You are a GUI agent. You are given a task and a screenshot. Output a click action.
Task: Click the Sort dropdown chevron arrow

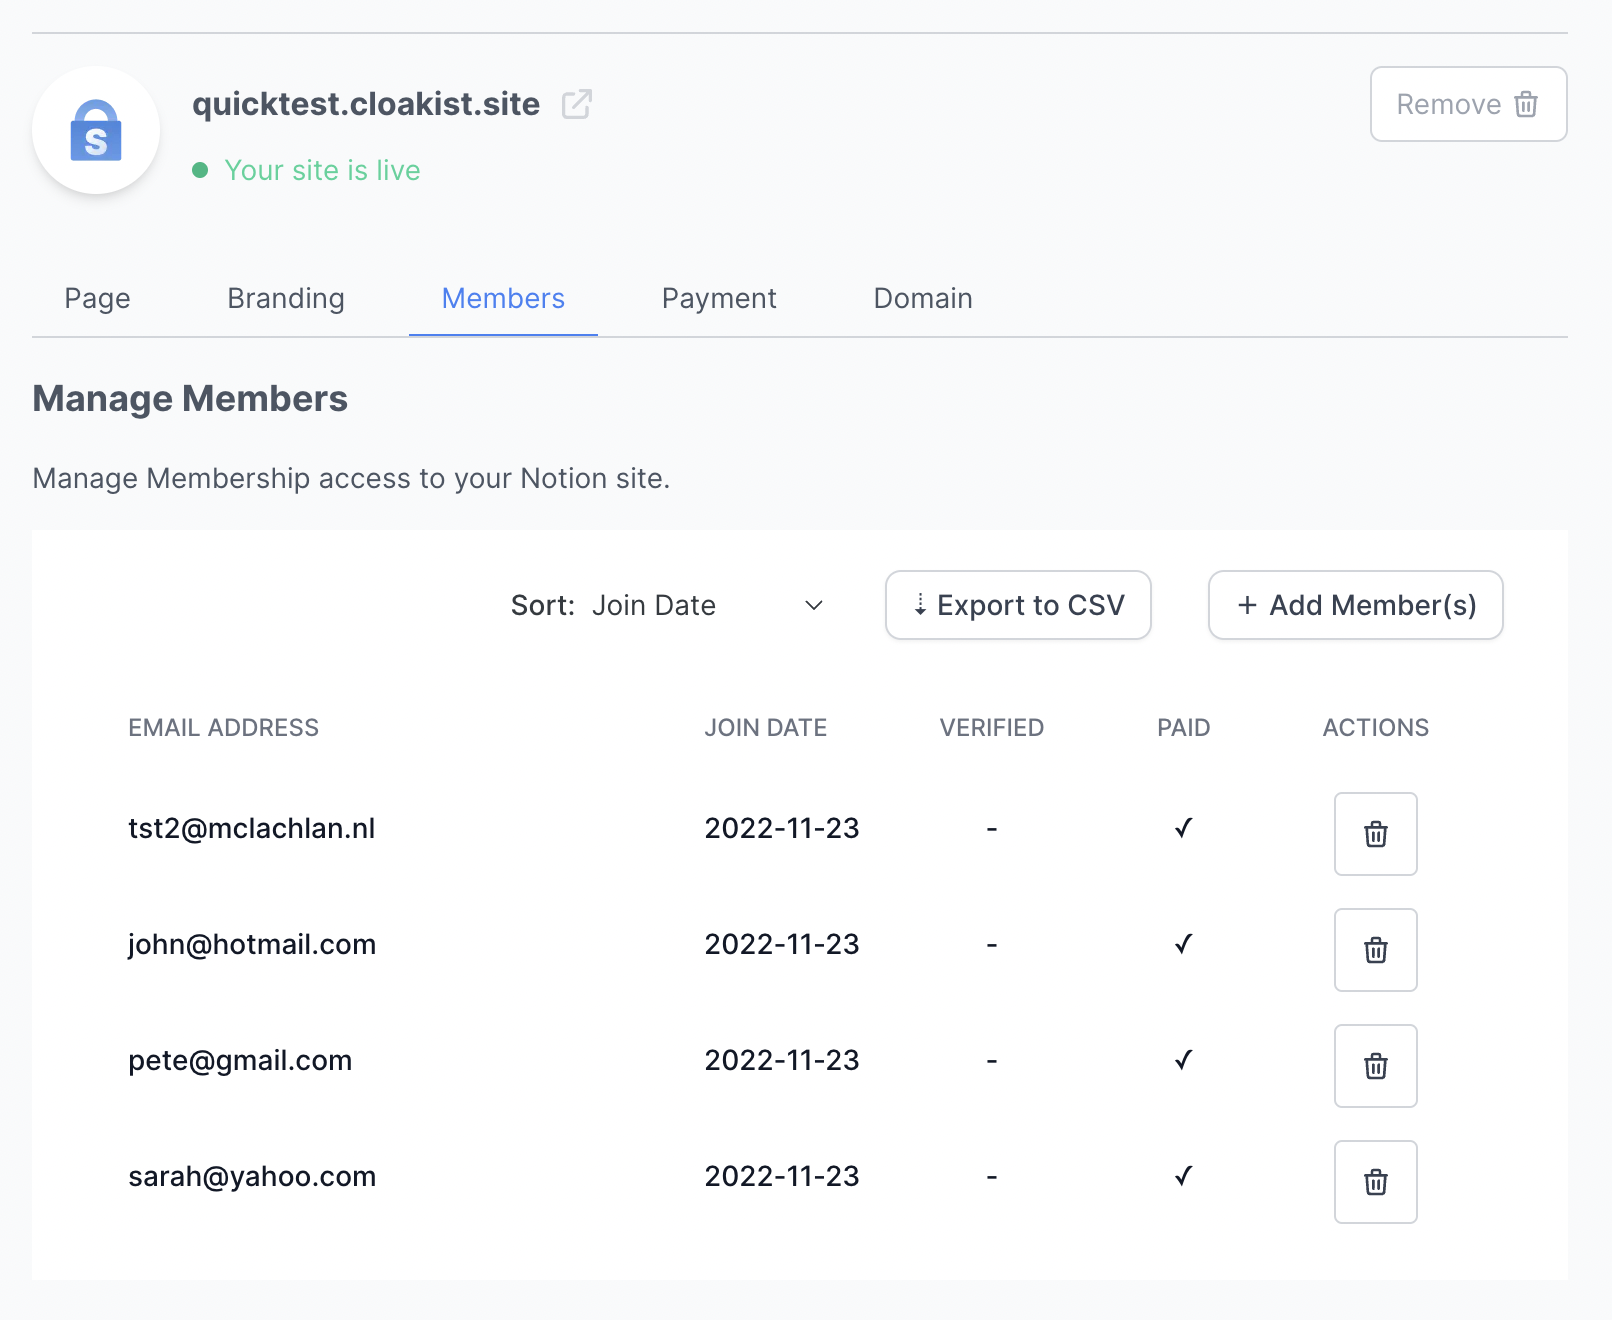(814, 605)
